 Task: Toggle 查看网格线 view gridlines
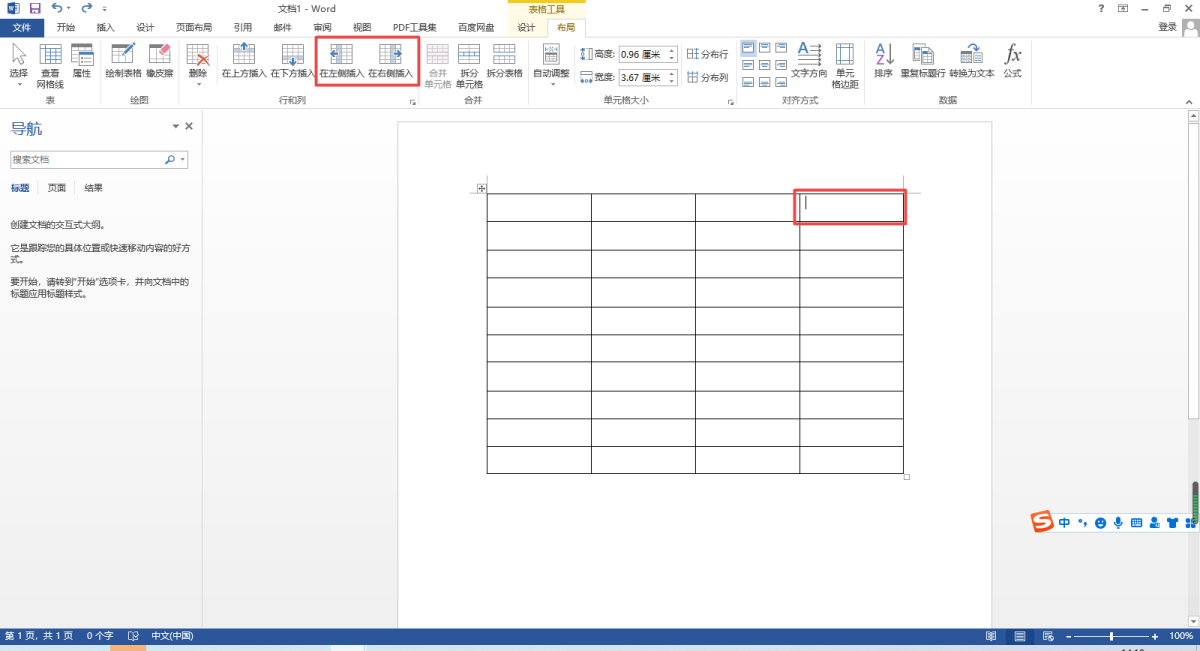(50, 56)
